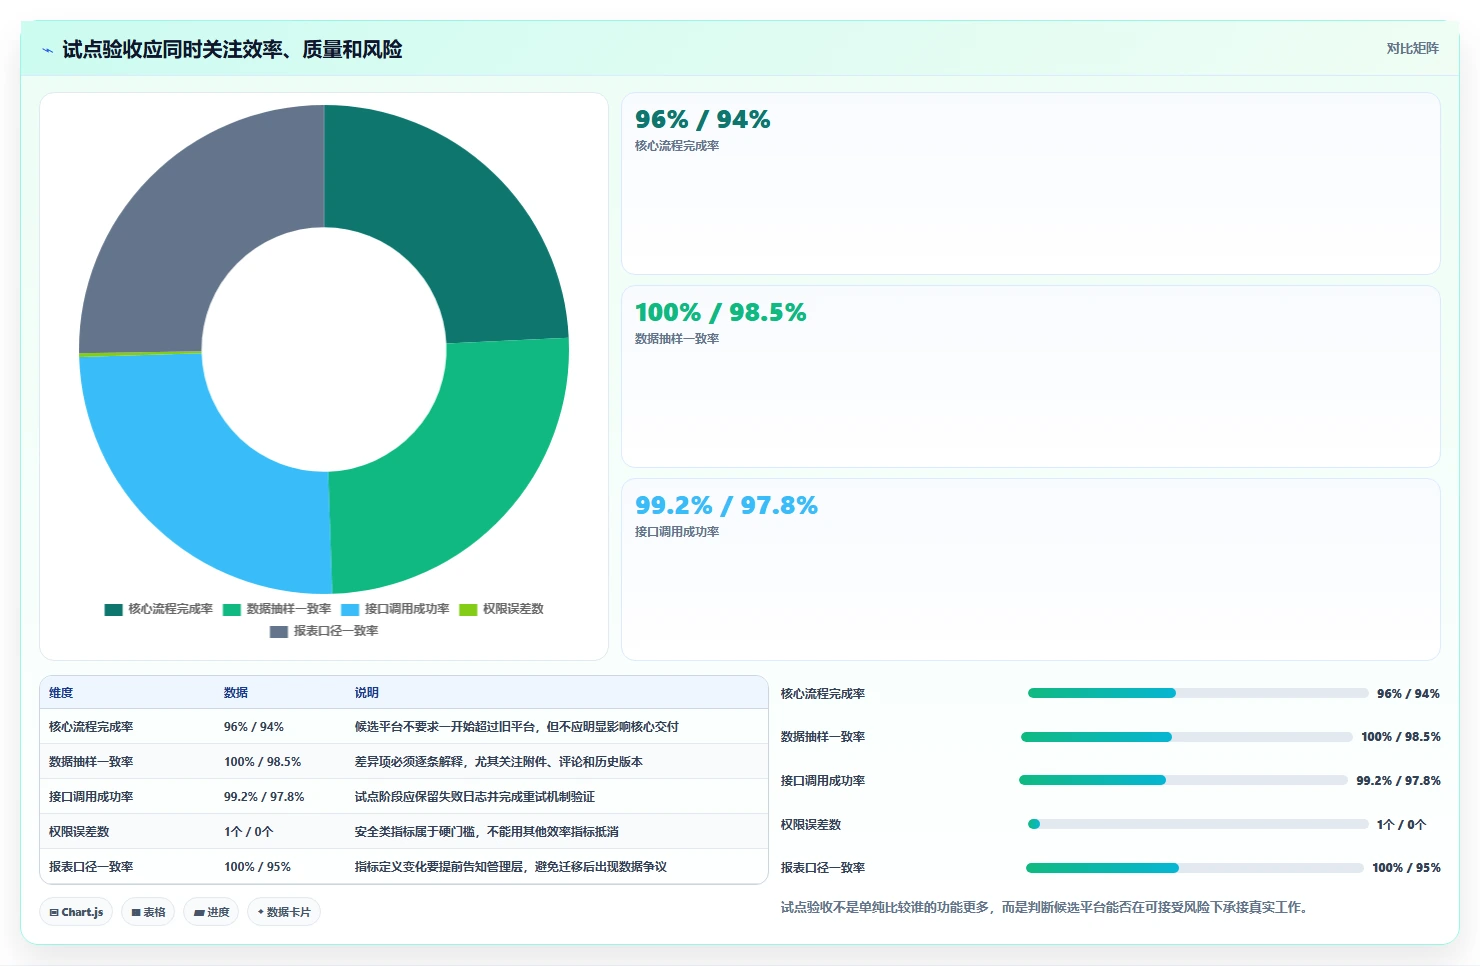Open the 100% / 98.5% data card
This screenshot has width=1480, height=966.
1030,377
